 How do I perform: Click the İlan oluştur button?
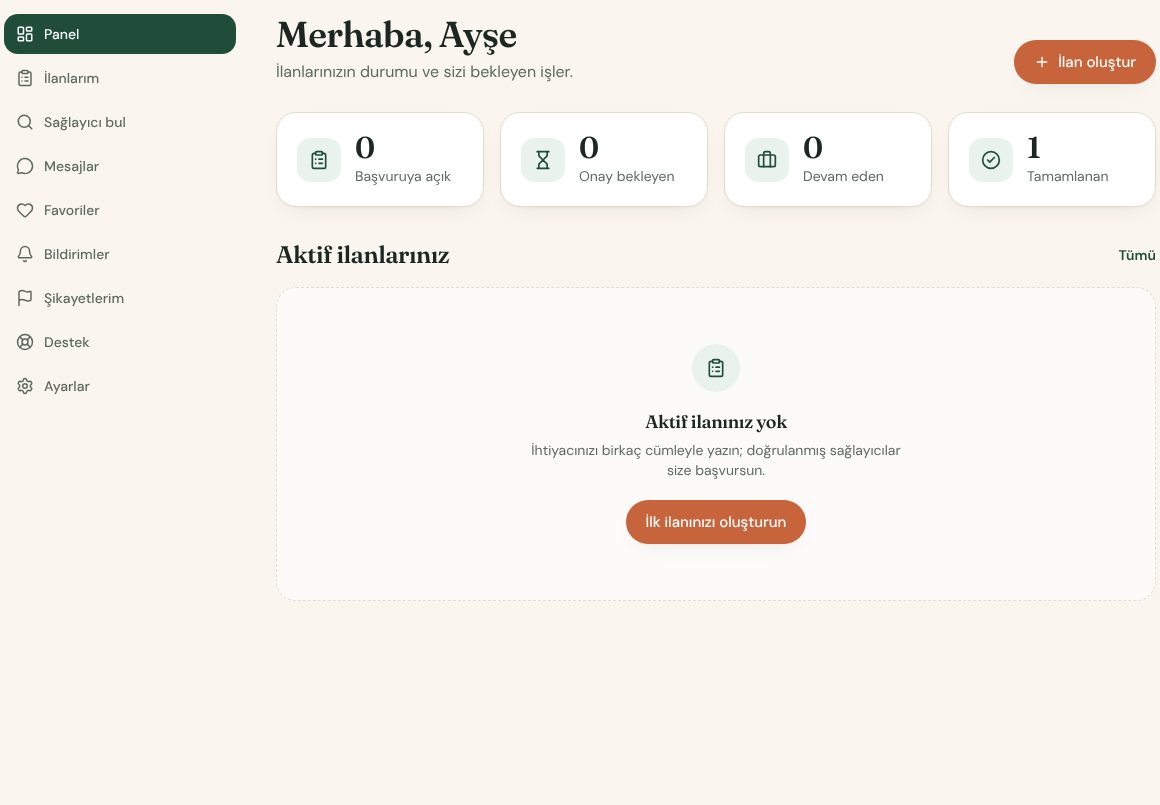[x=1085, y=62]
